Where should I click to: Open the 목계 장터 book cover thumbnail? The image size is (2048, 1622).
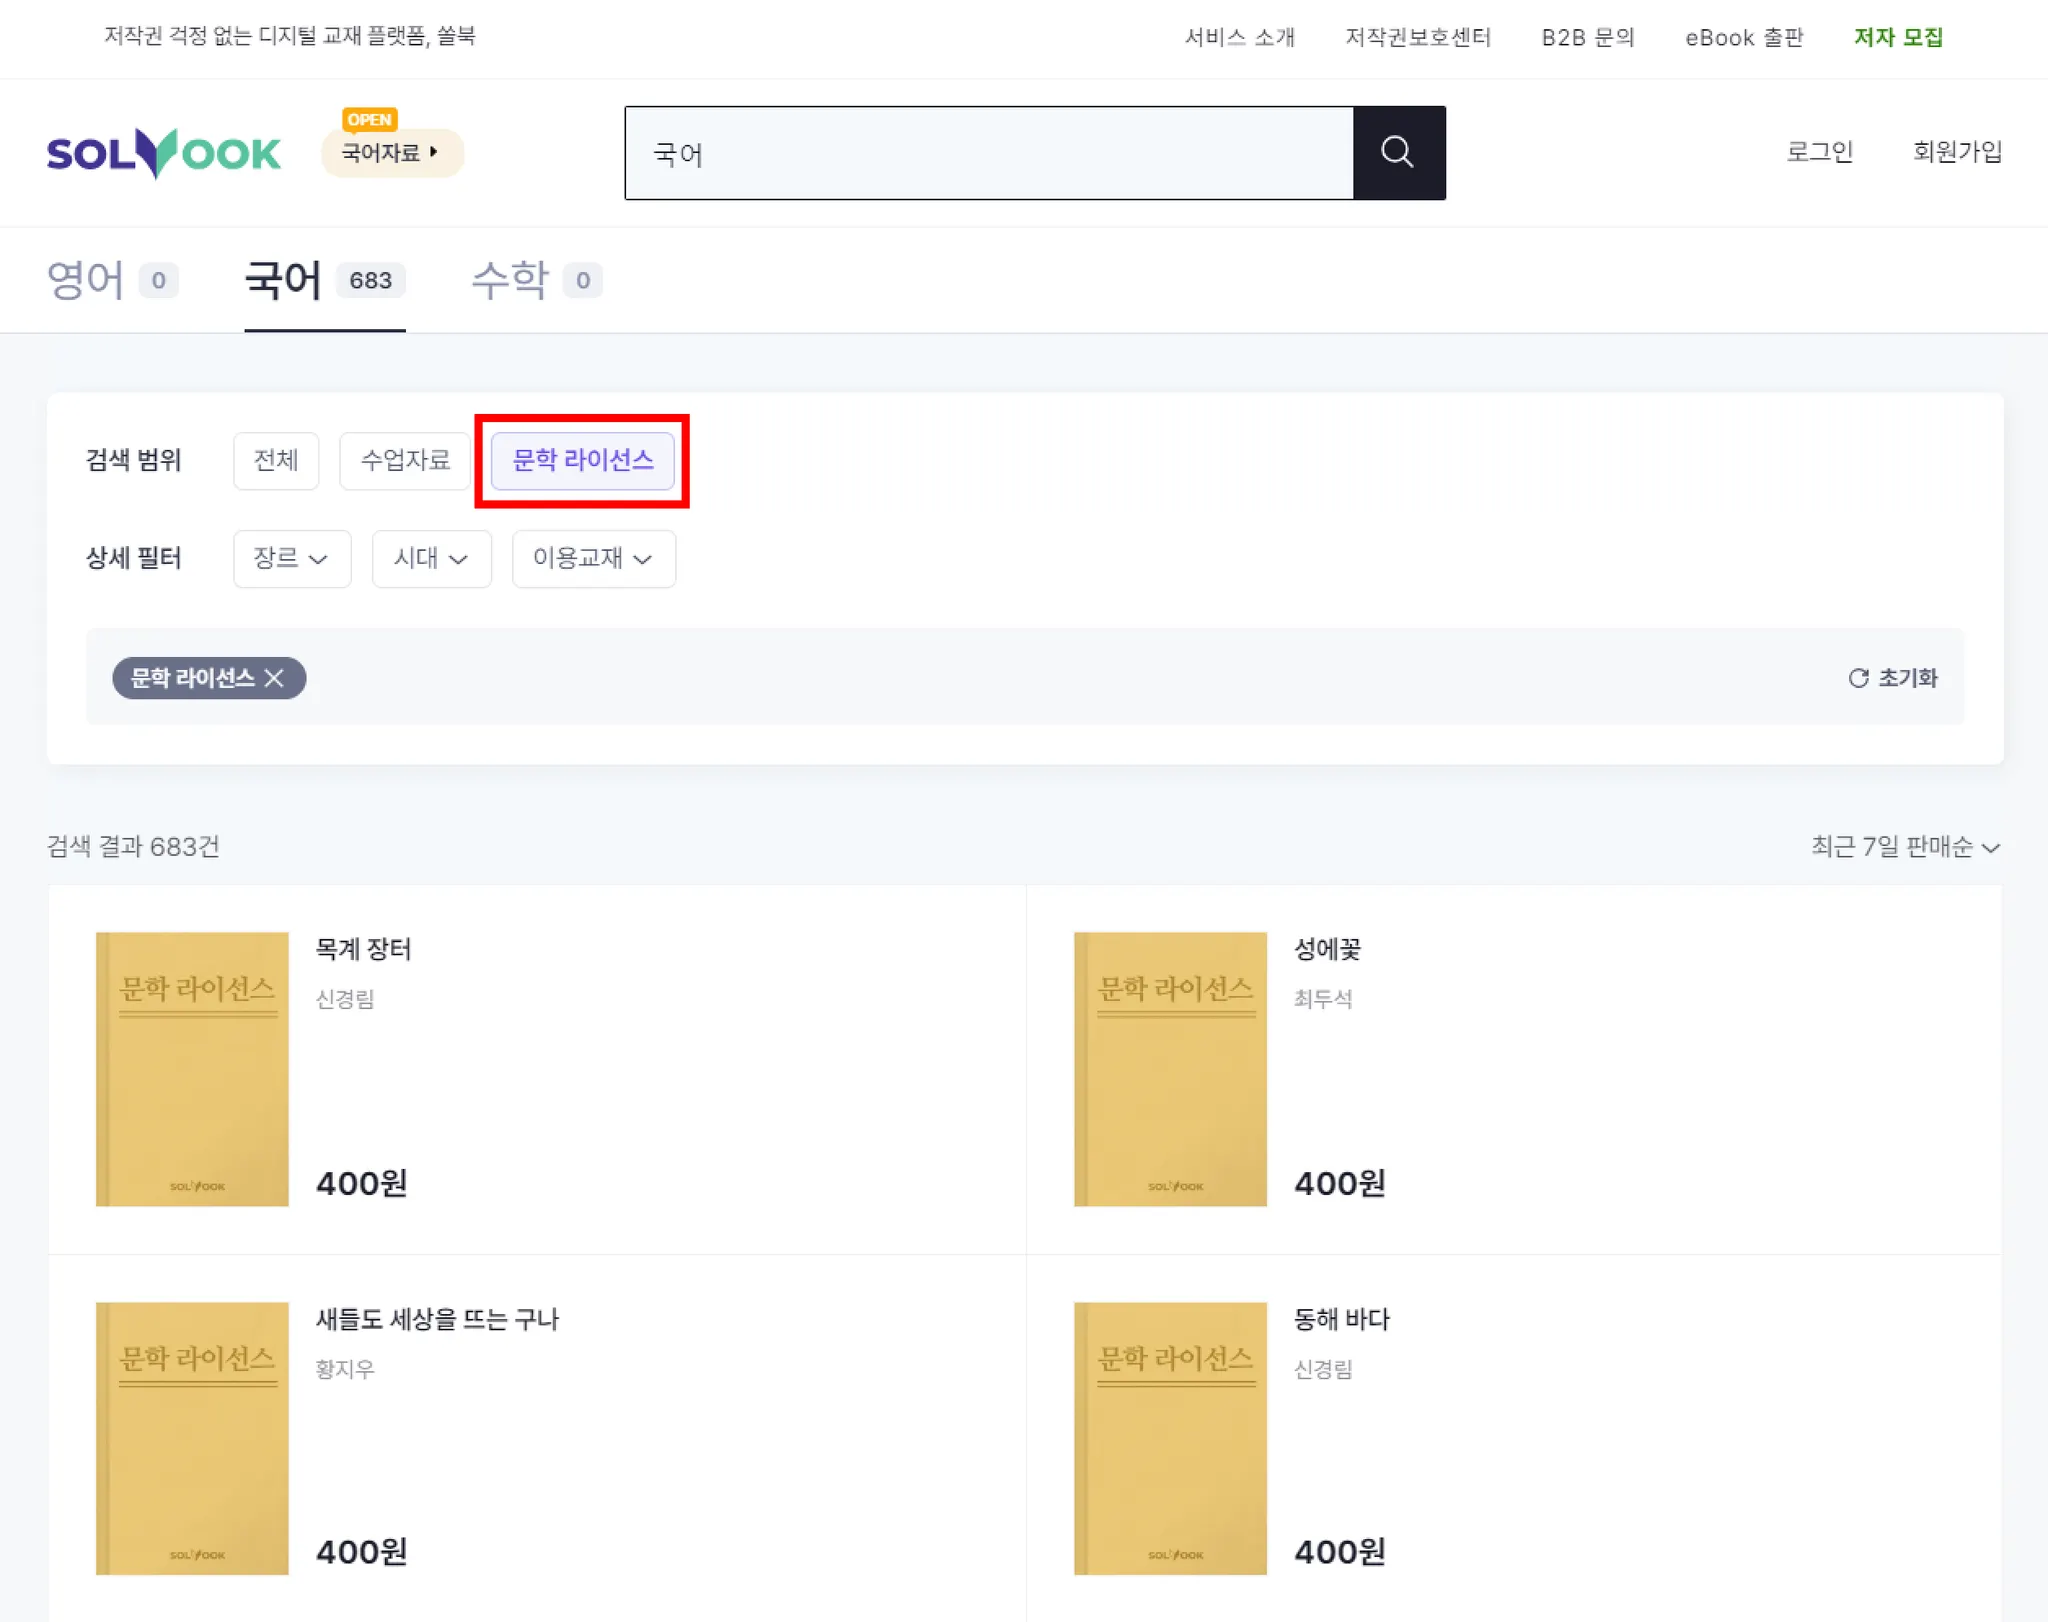[192, 1068]
